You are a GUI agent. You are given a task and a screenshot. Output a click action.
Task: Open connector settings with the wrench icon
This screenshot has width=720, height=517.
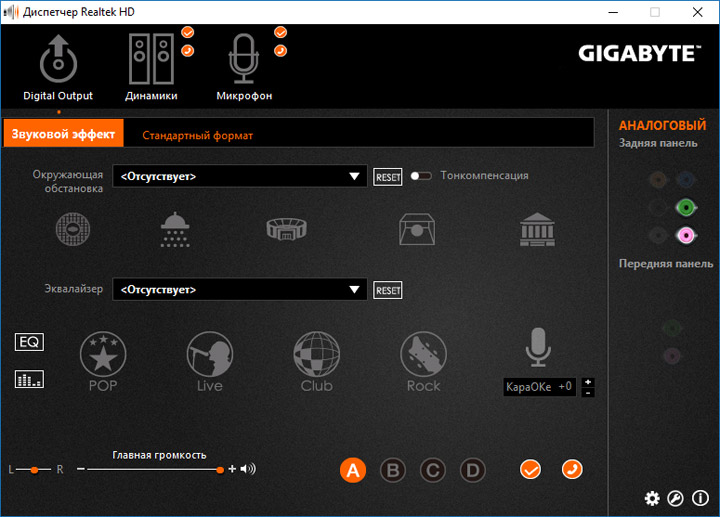pos(675,498)
